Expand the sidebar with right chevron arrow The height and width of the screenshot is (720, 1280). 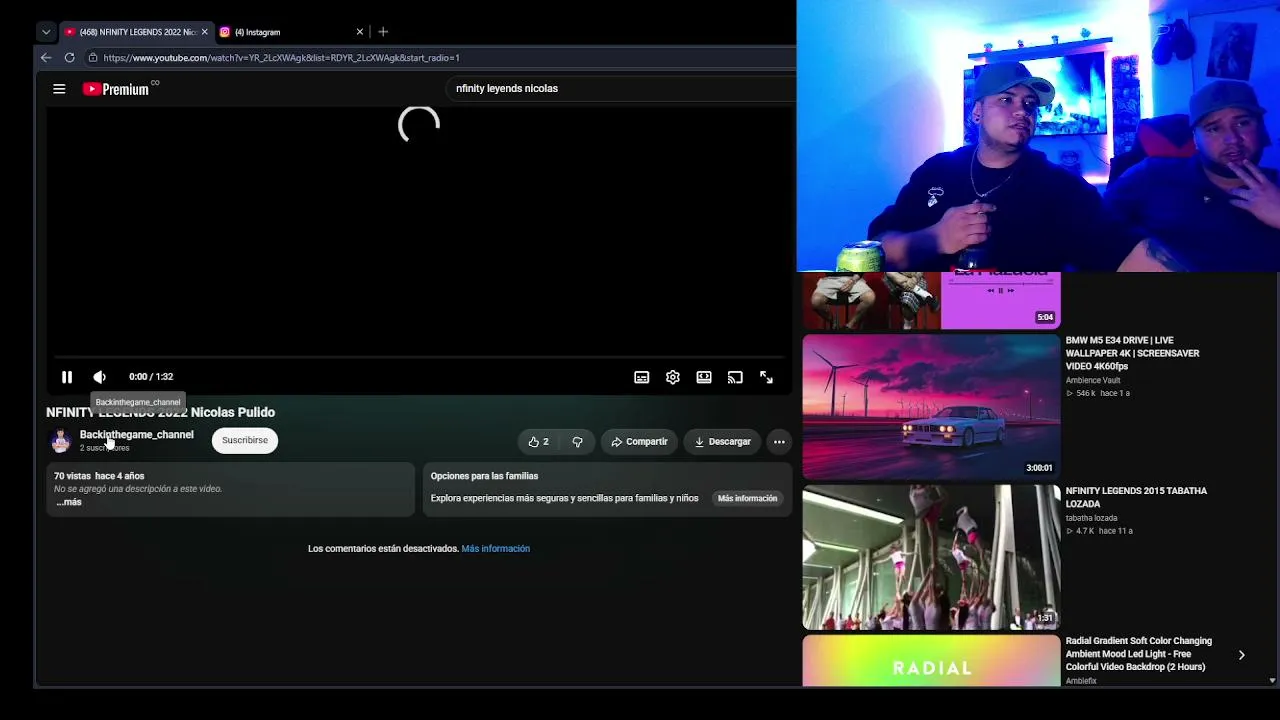(1242, 655)
